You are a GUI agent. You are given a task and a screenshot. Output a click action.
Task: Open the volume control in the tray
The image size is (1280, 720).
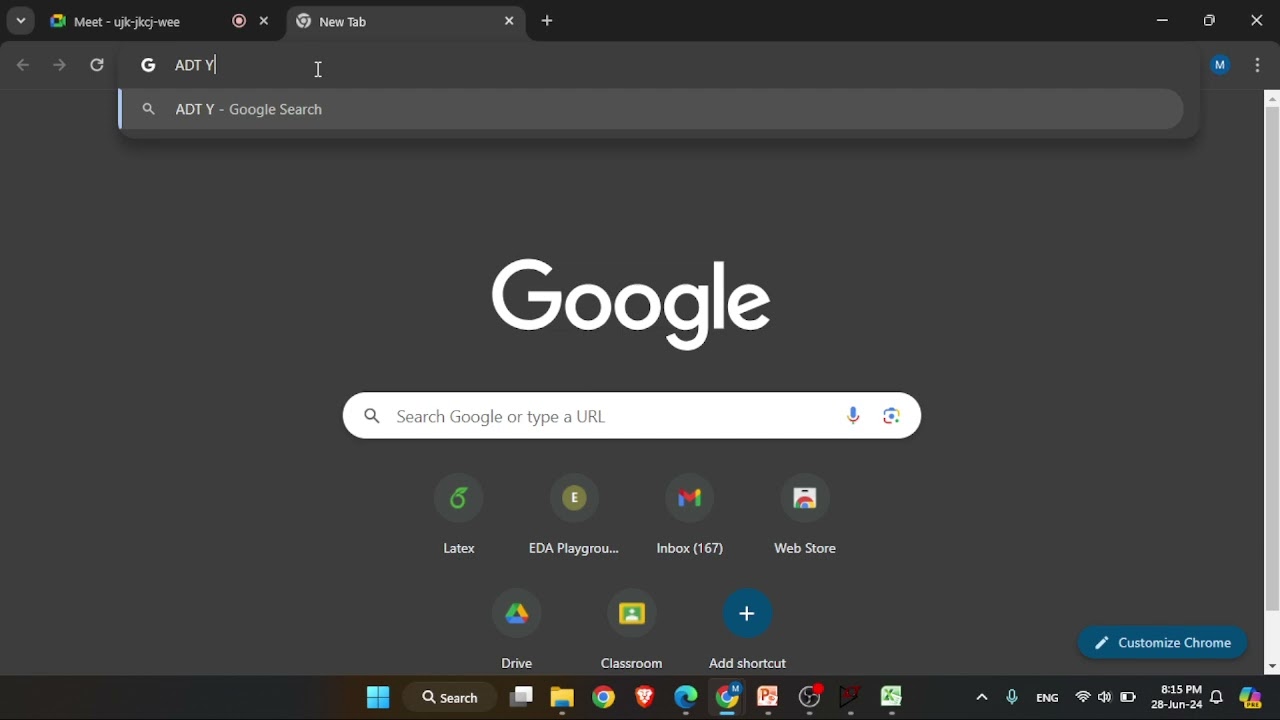[1105, 698]
